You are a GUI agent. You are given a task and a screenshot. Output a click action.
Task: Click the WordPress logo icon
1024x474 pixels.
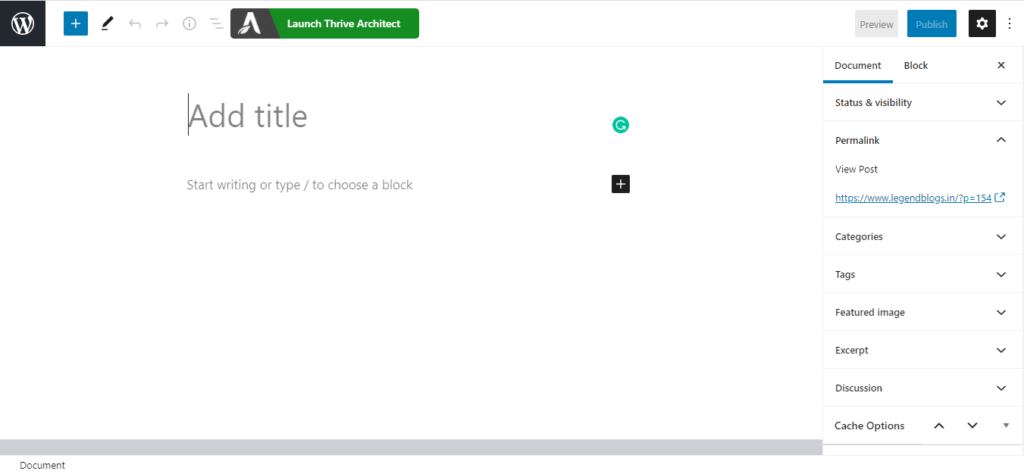[x=23, y=24]
